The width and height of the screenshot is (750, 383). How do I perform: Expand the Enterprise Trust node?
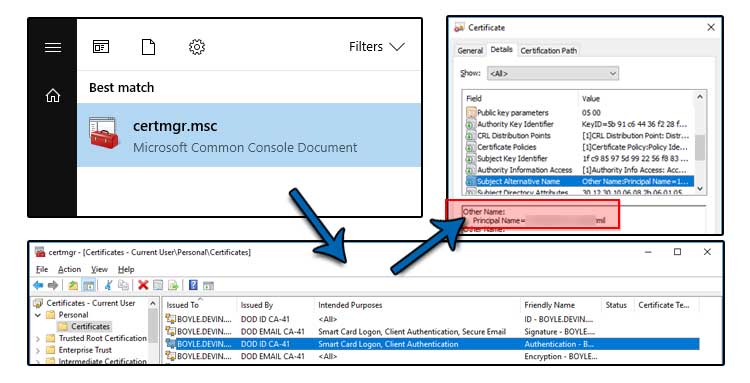point(38,350)
